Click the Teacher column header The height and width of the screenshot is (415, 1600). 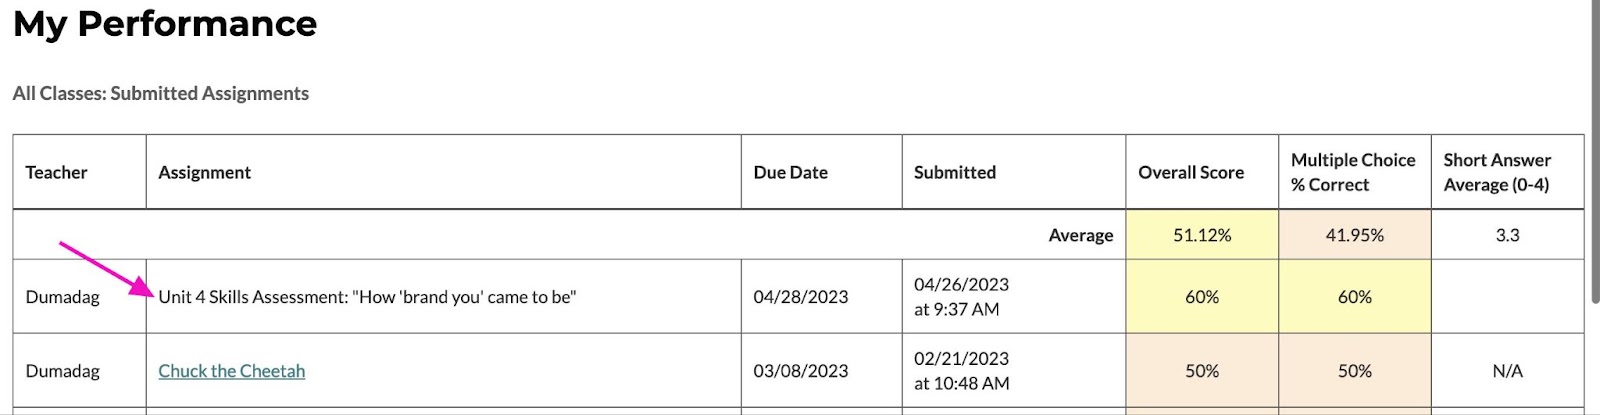[57, 172]
